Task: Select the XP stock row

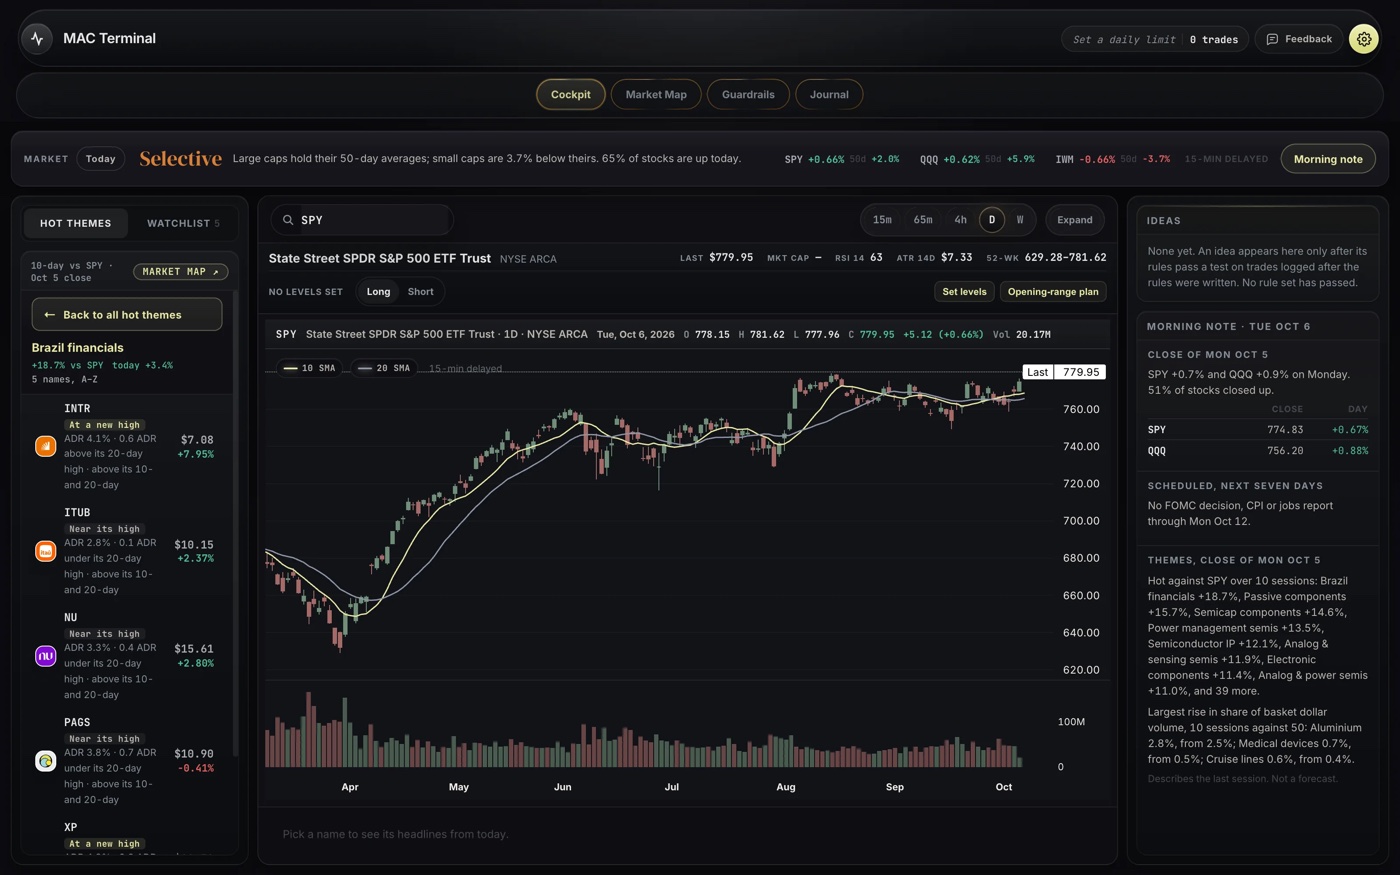Action: click(128, 836)
